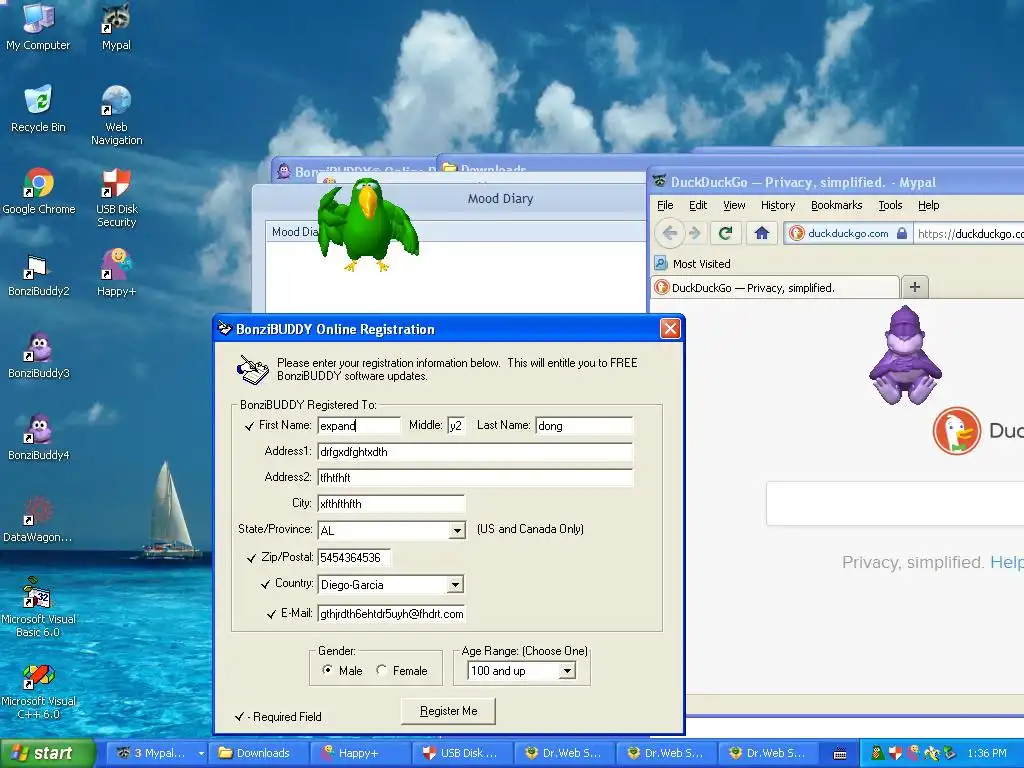
Task: Click the DuckDuckGo duck logo
Action: [957, 431]
